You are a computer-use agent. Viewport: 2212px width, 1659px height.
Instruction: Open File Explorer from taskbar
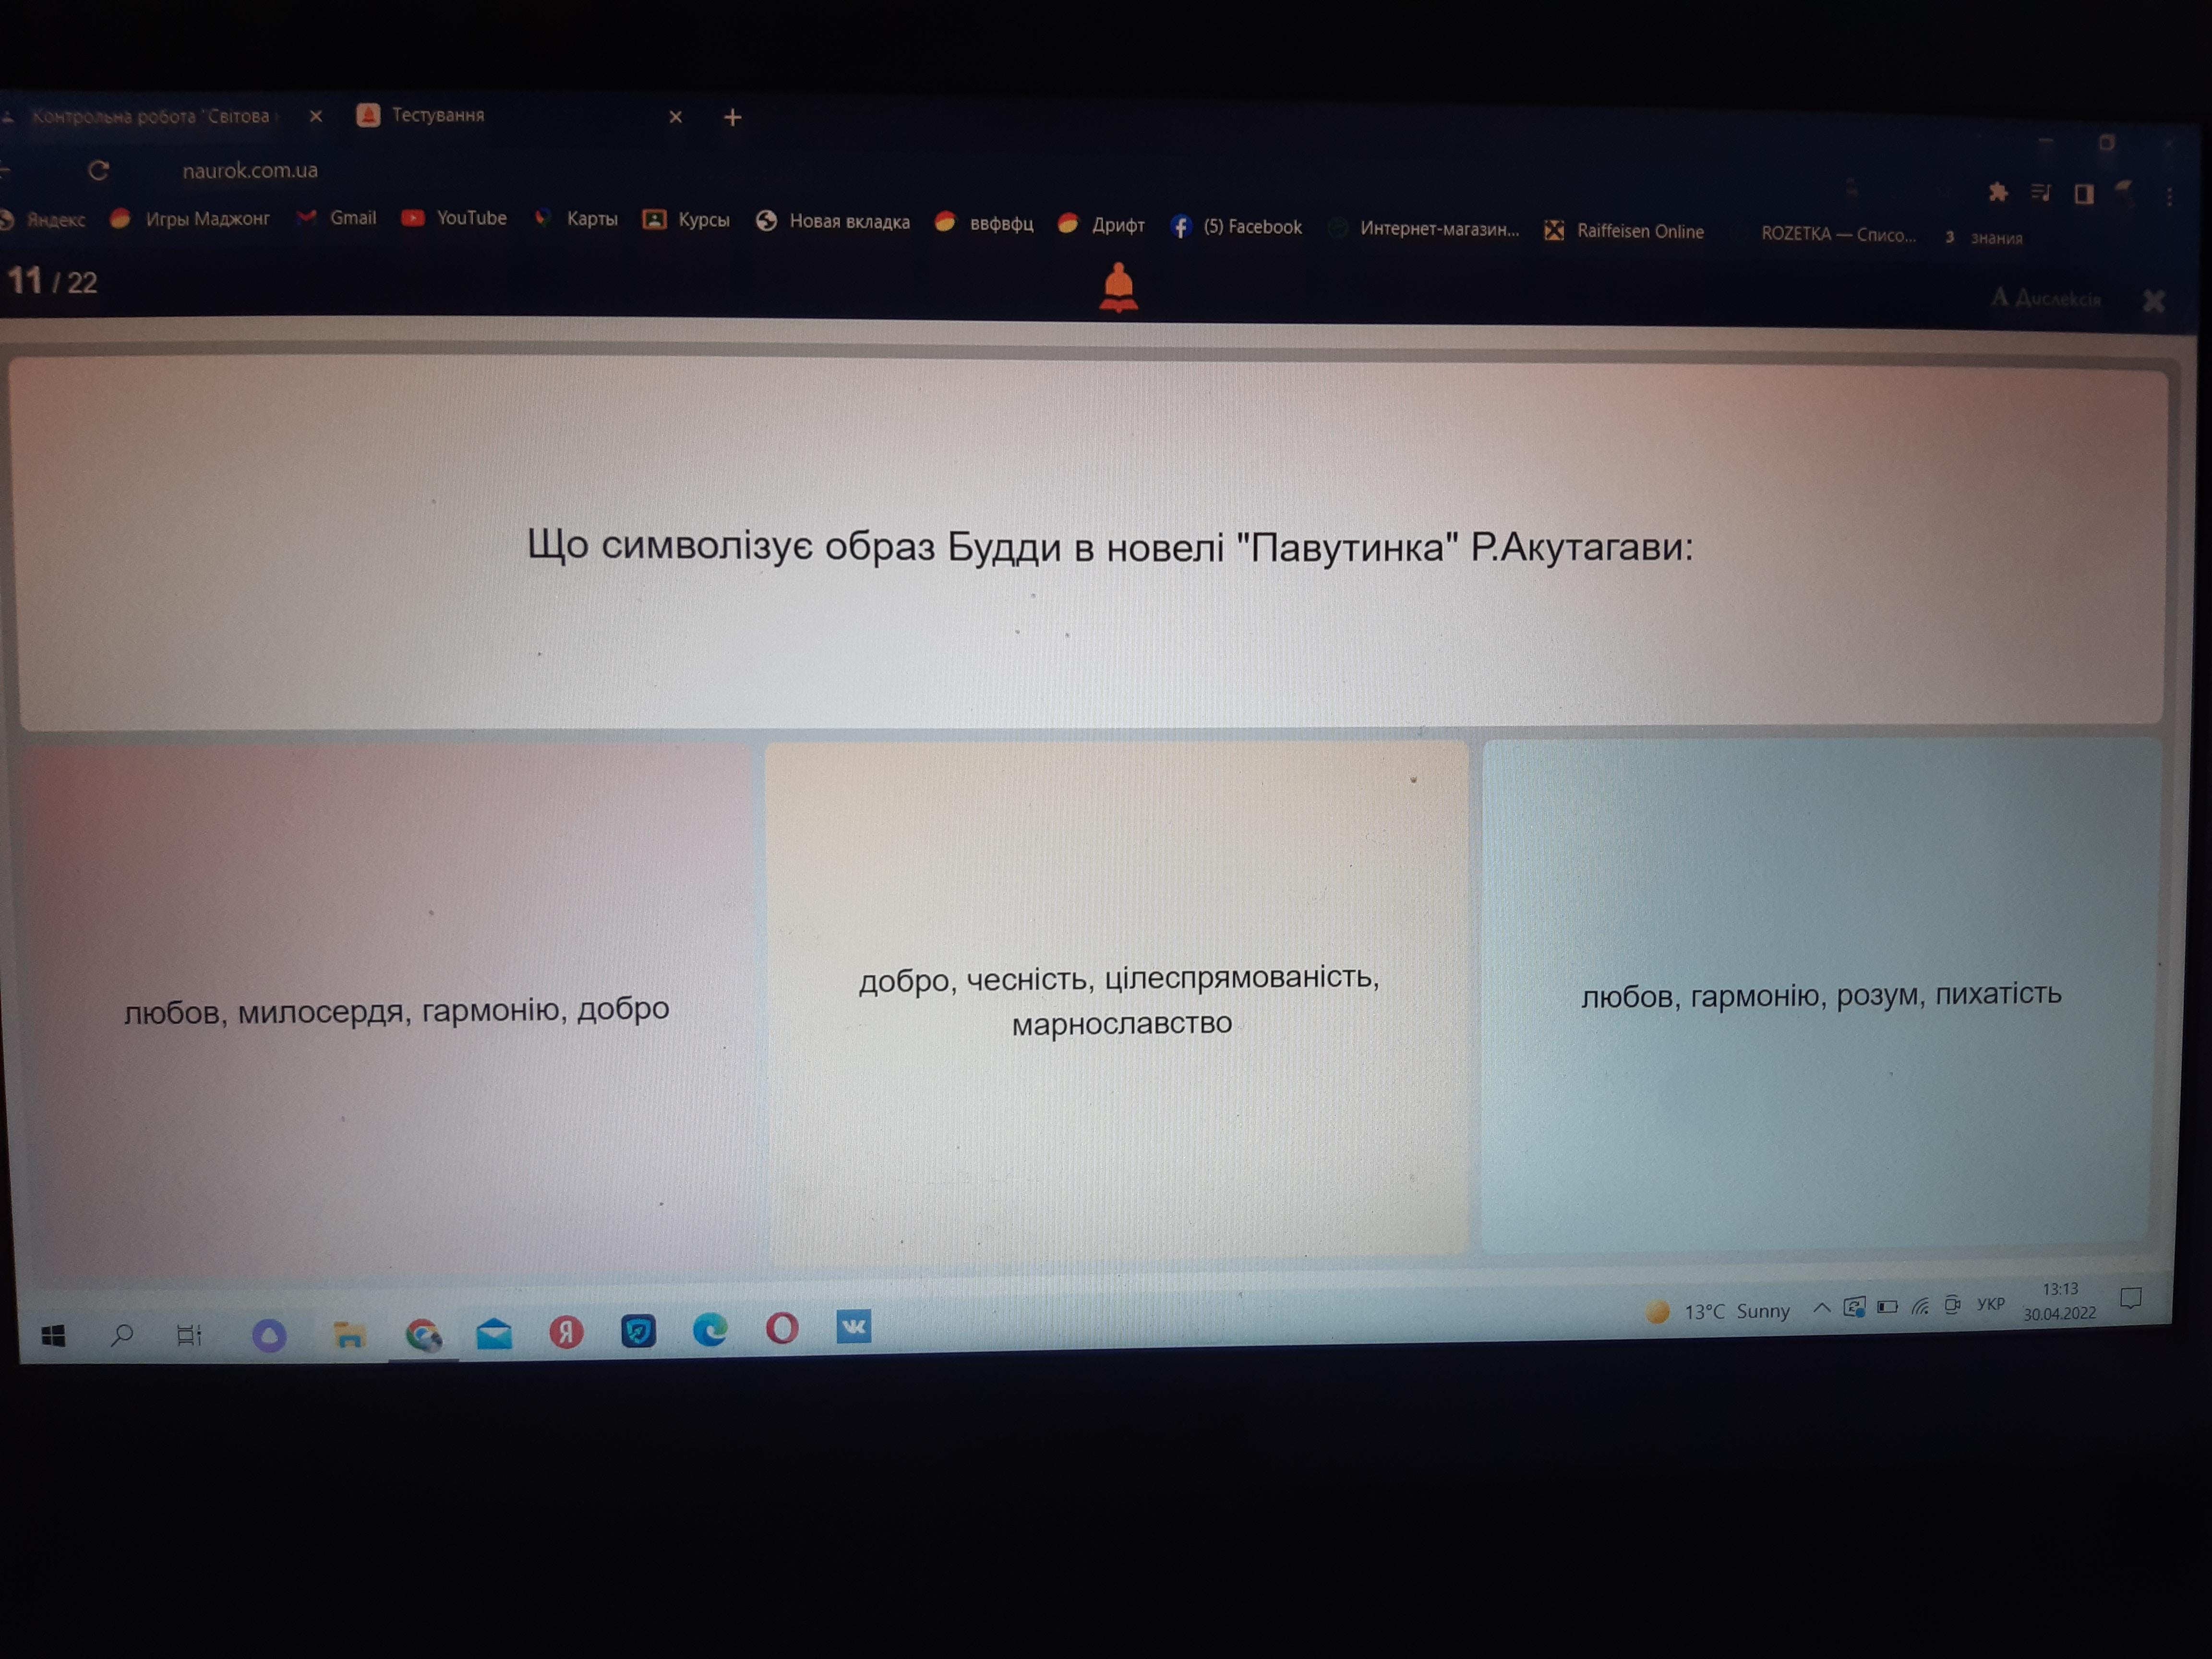(x=349, y=1335)
